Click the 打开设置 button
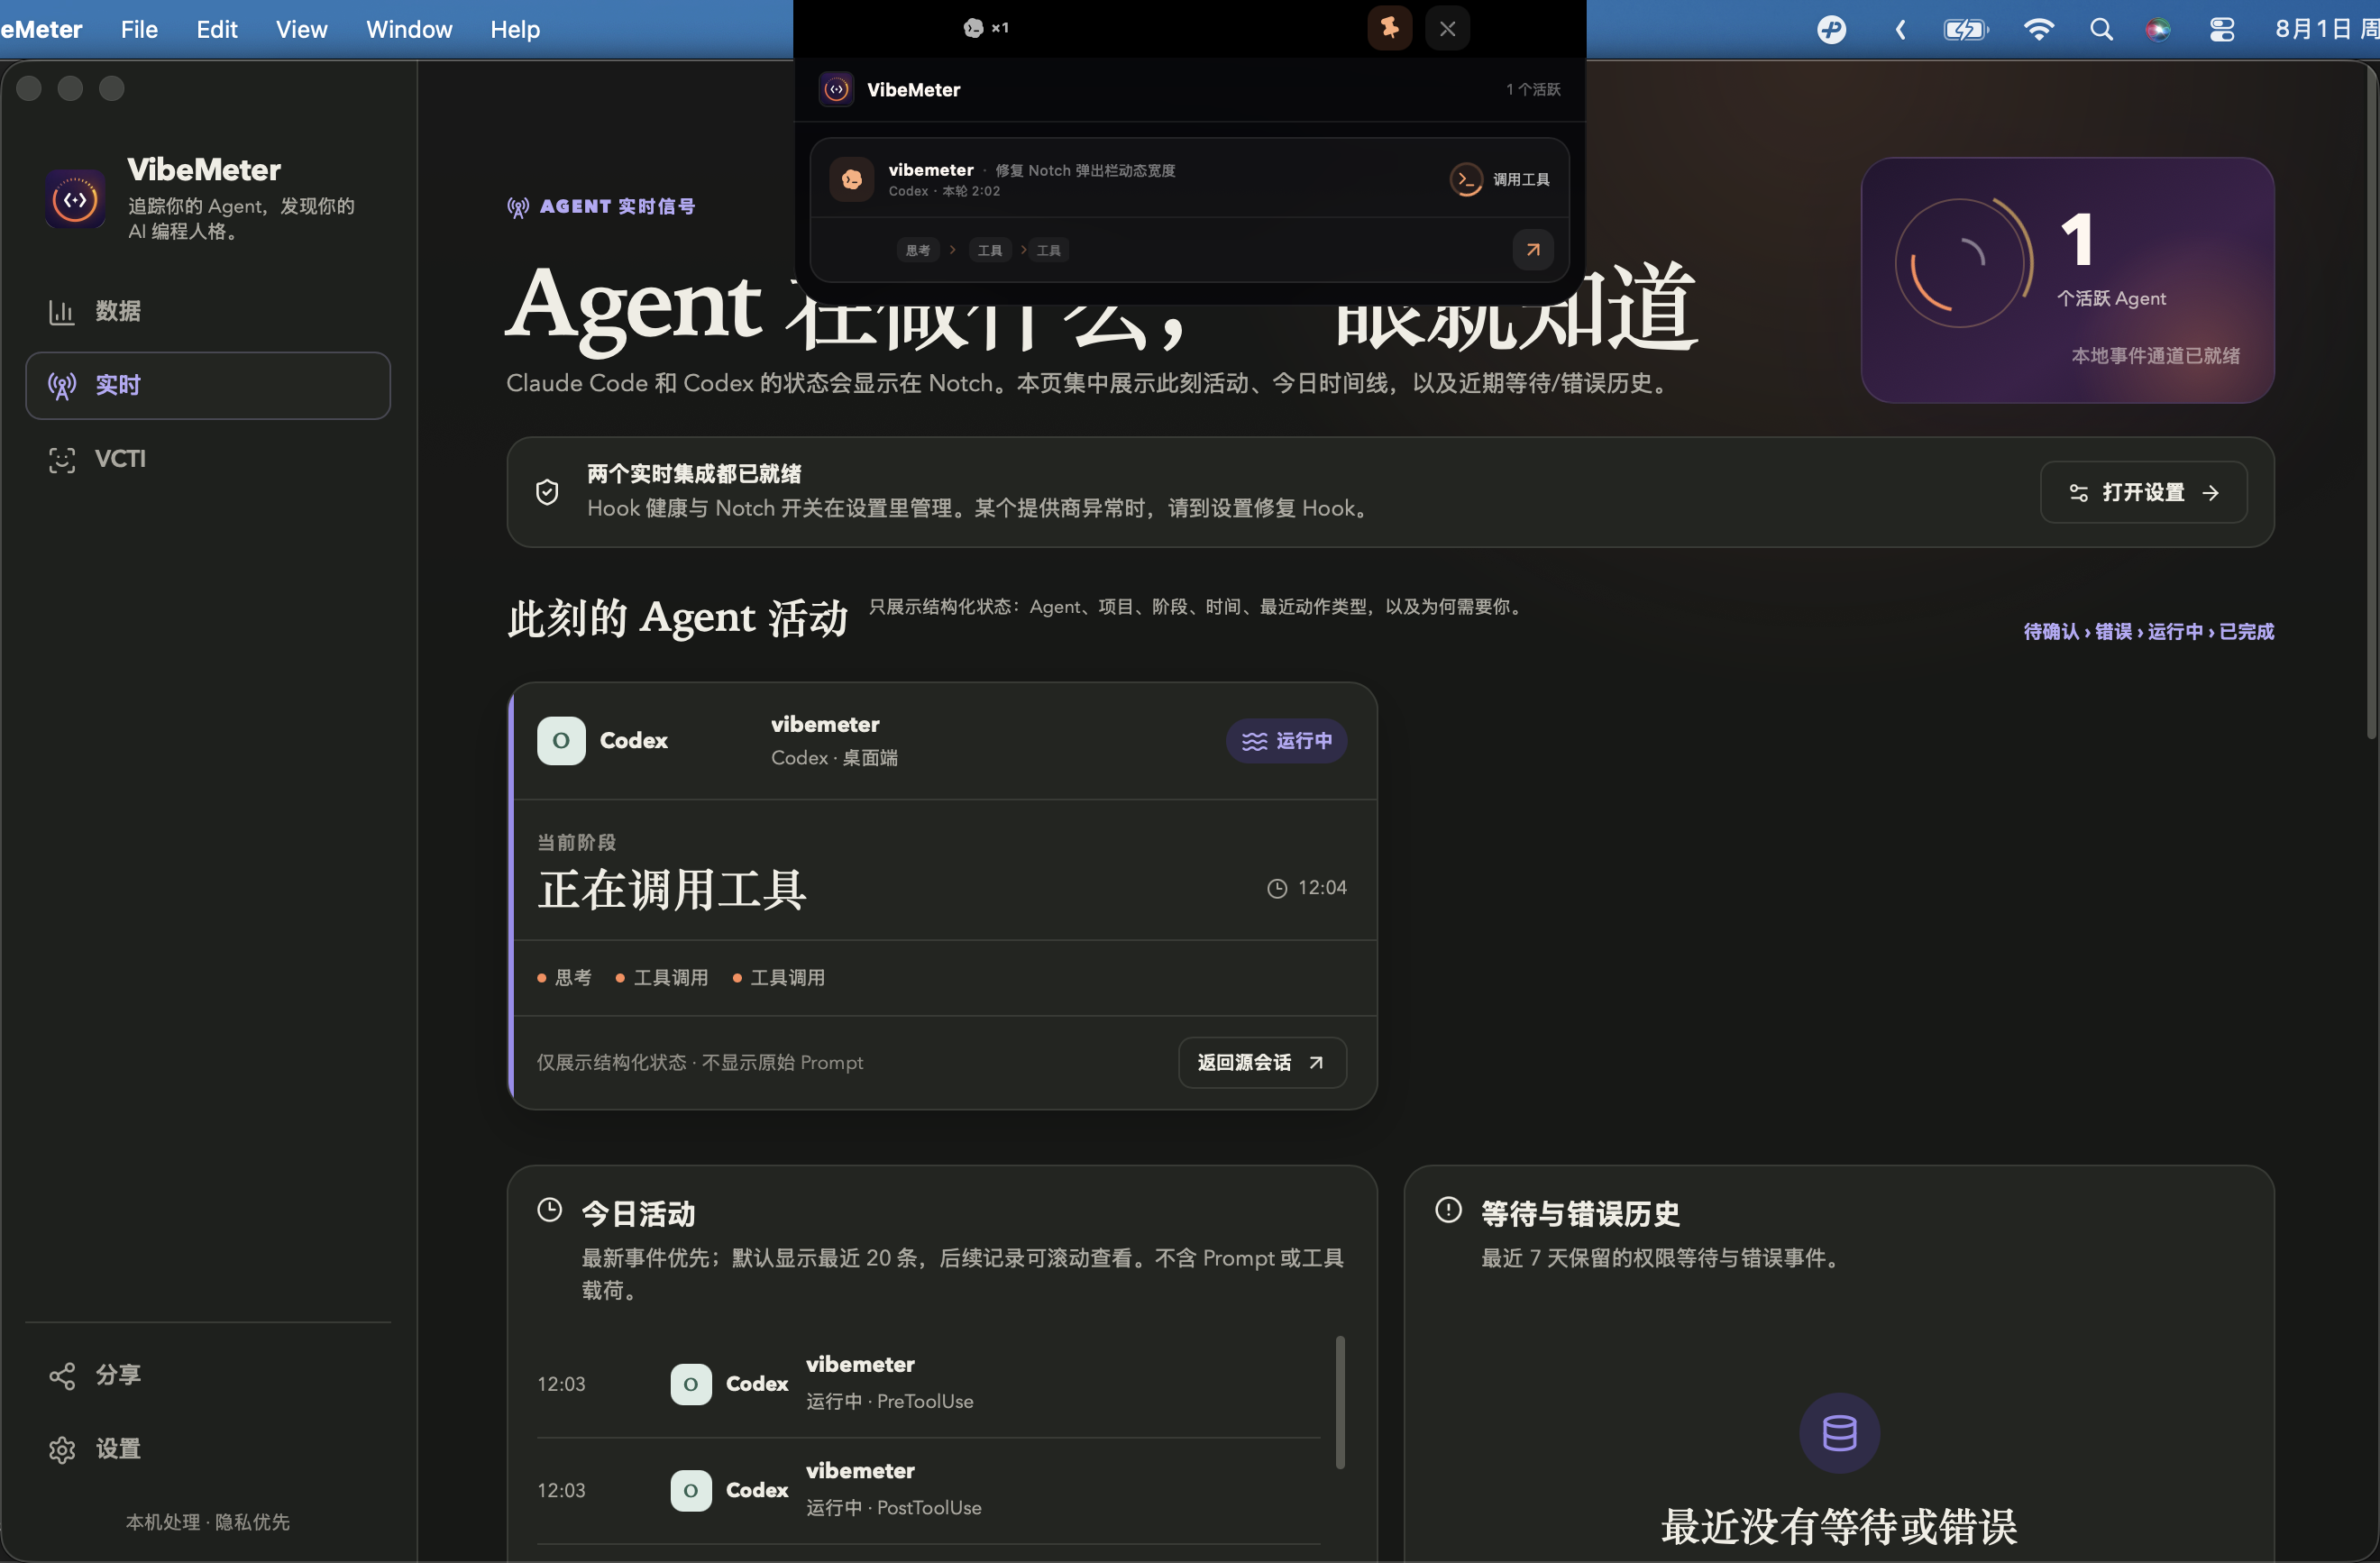Viewport: 2380px width, 1563px height. pyautogui.click(x=2143, y=492)
